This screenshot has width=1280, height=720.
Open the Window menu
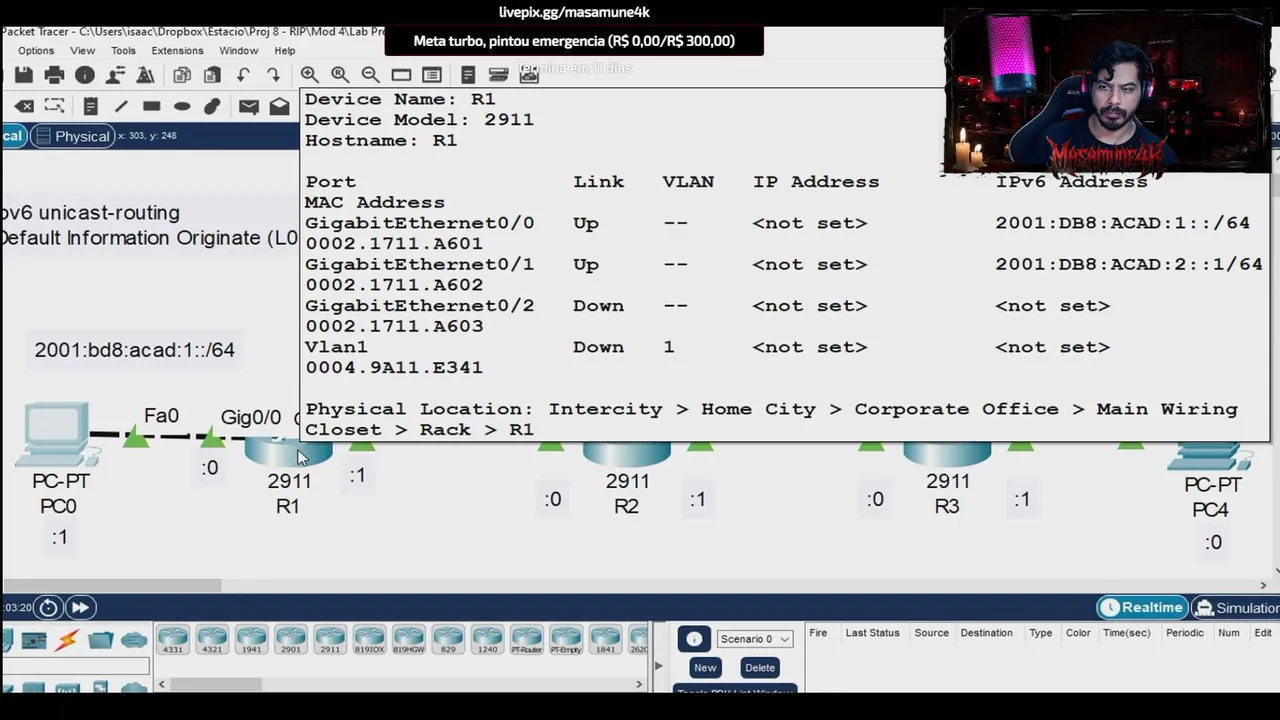click(239, 50)
